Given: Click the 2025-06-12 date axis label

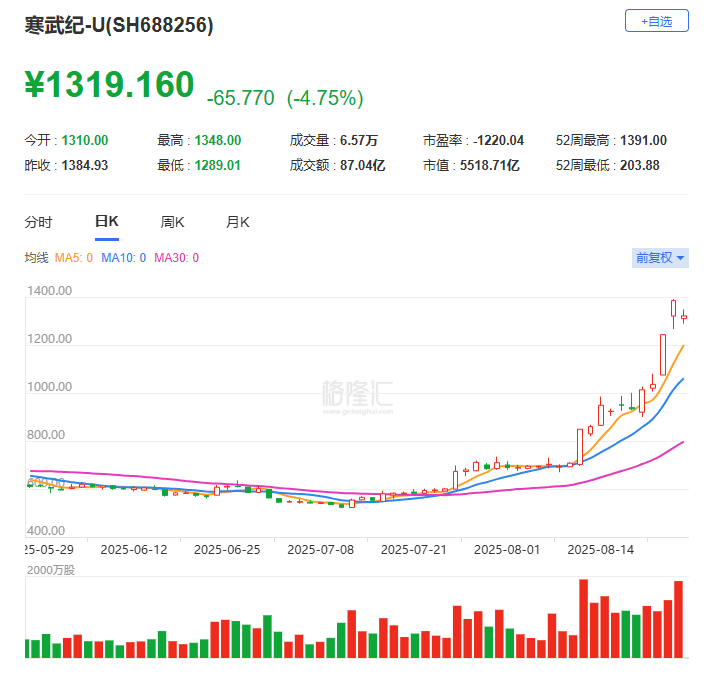Looking at the screenshot, I should tap(134, 550).
